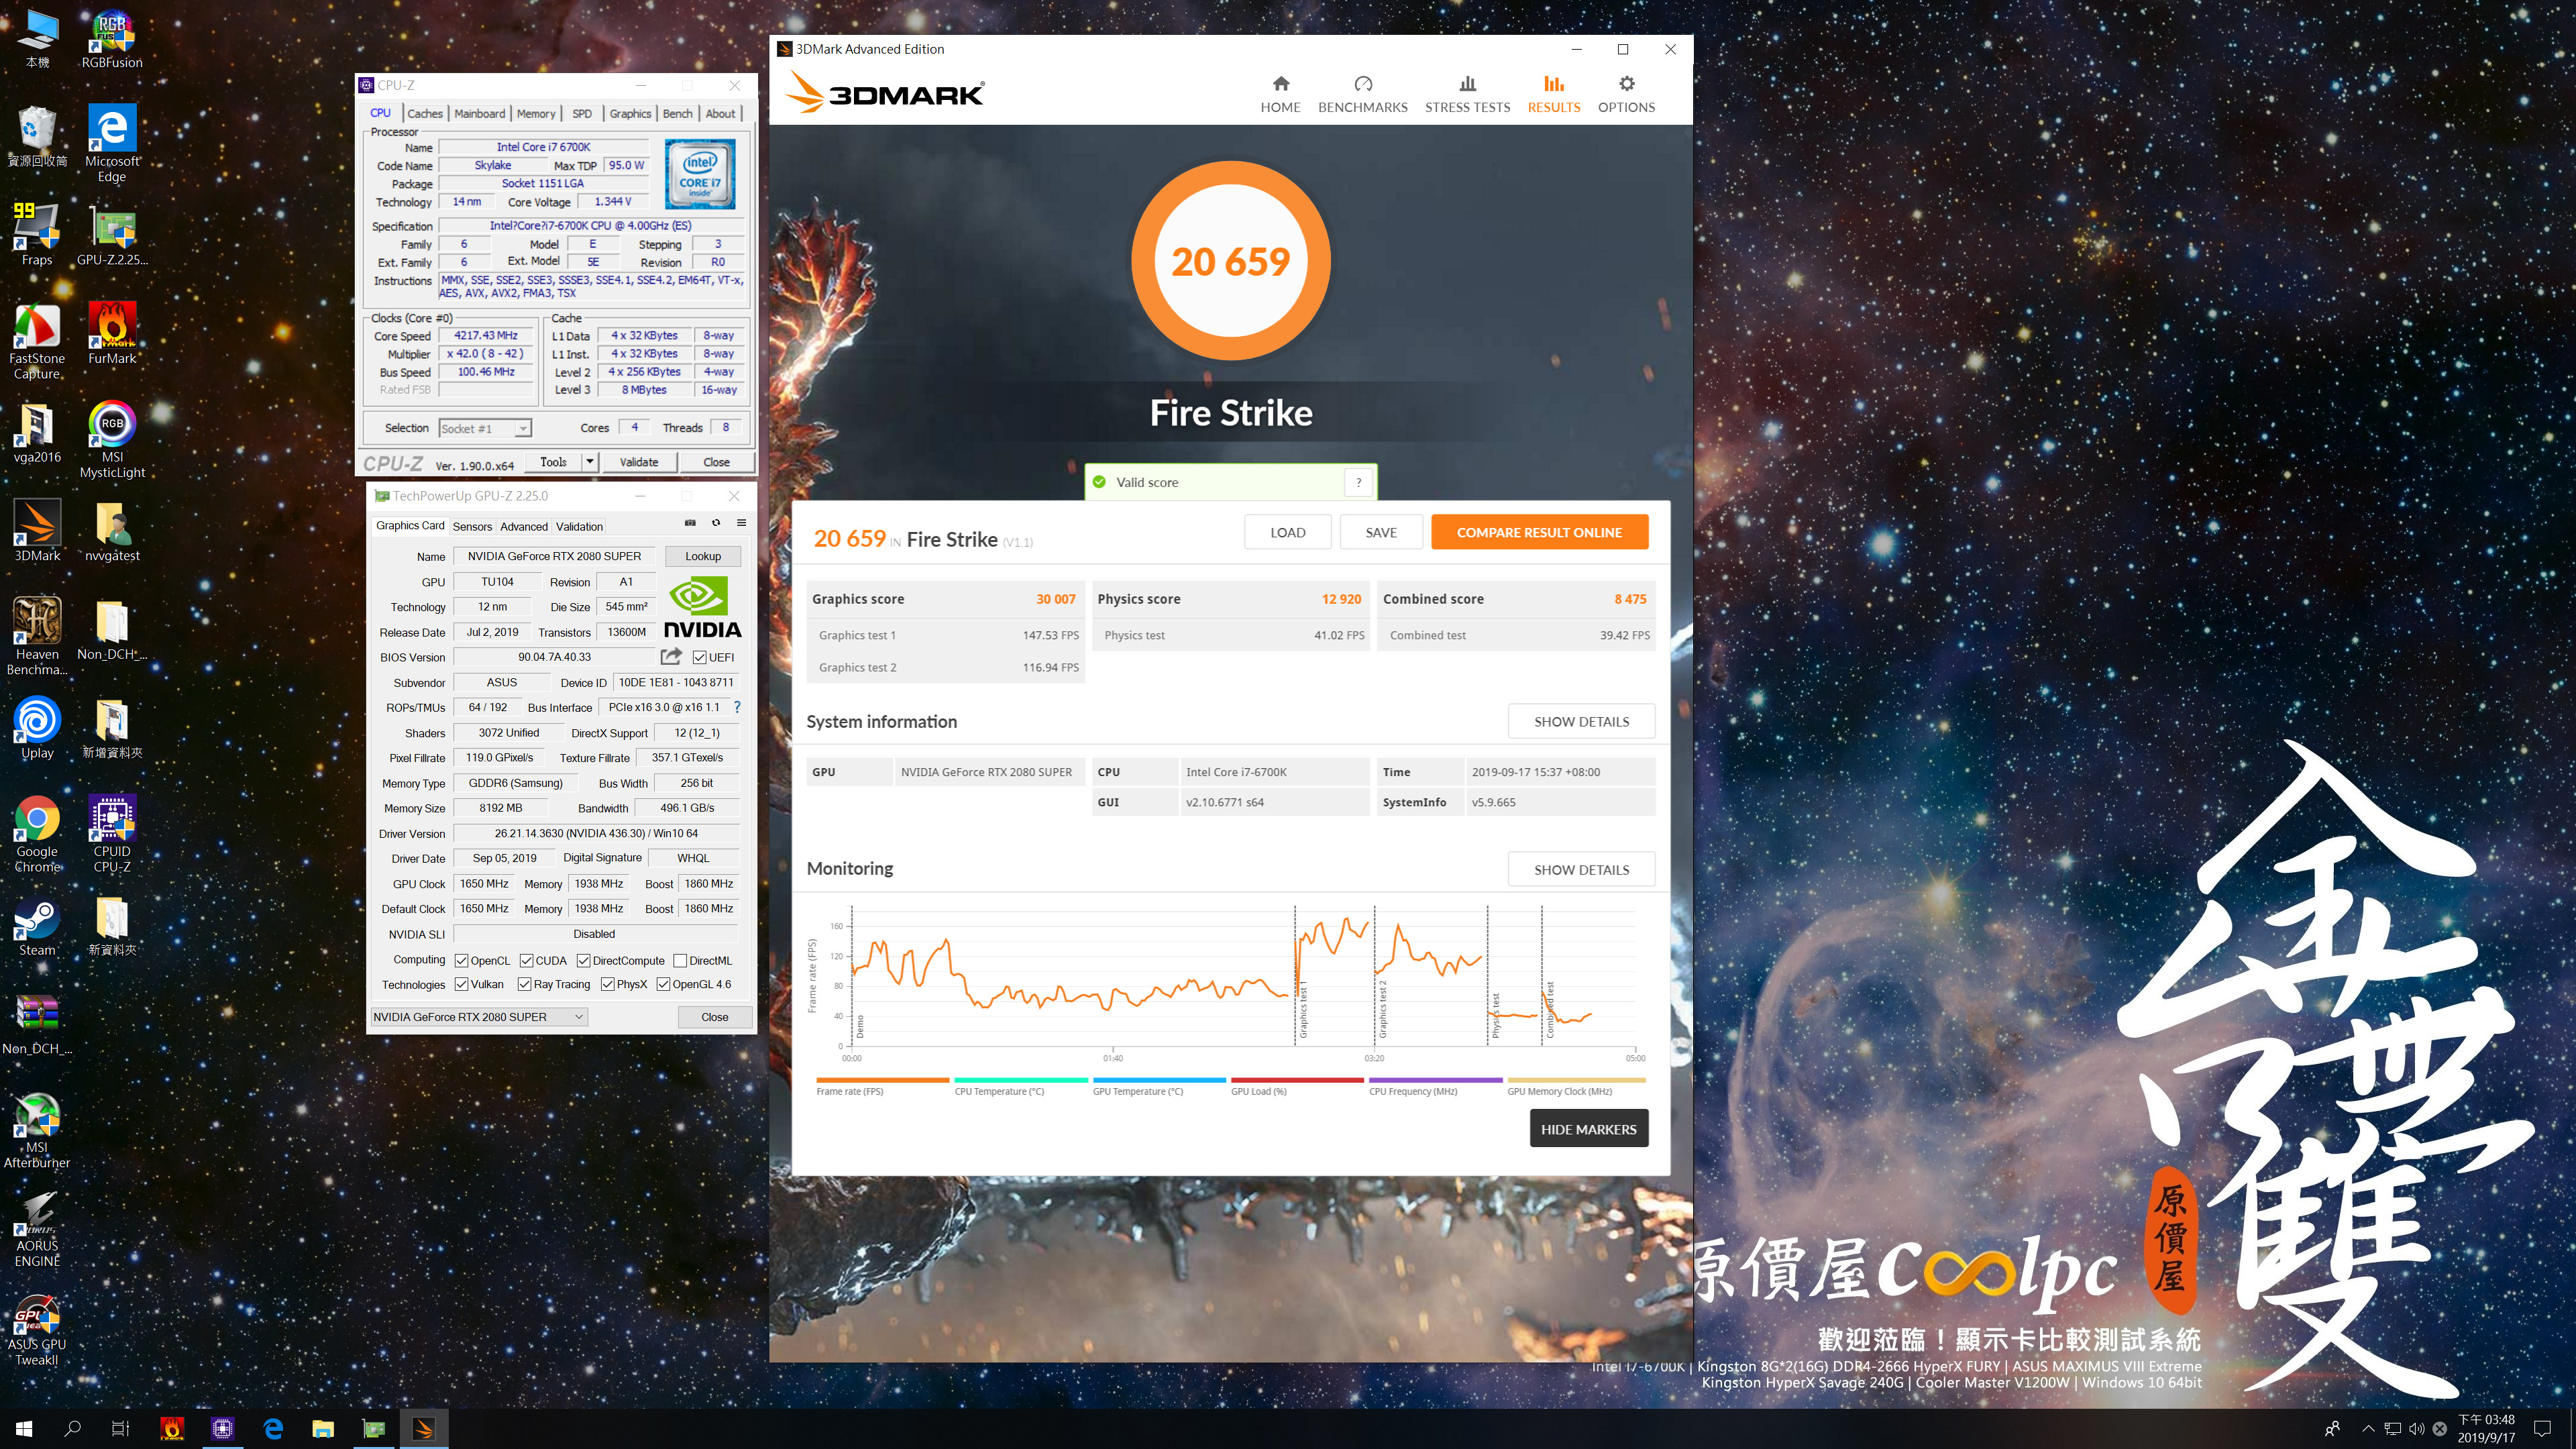Click the CPU Temperature legend bar
The width and height of the screenshot is (2576, 1449).
click(1020, 1080)
